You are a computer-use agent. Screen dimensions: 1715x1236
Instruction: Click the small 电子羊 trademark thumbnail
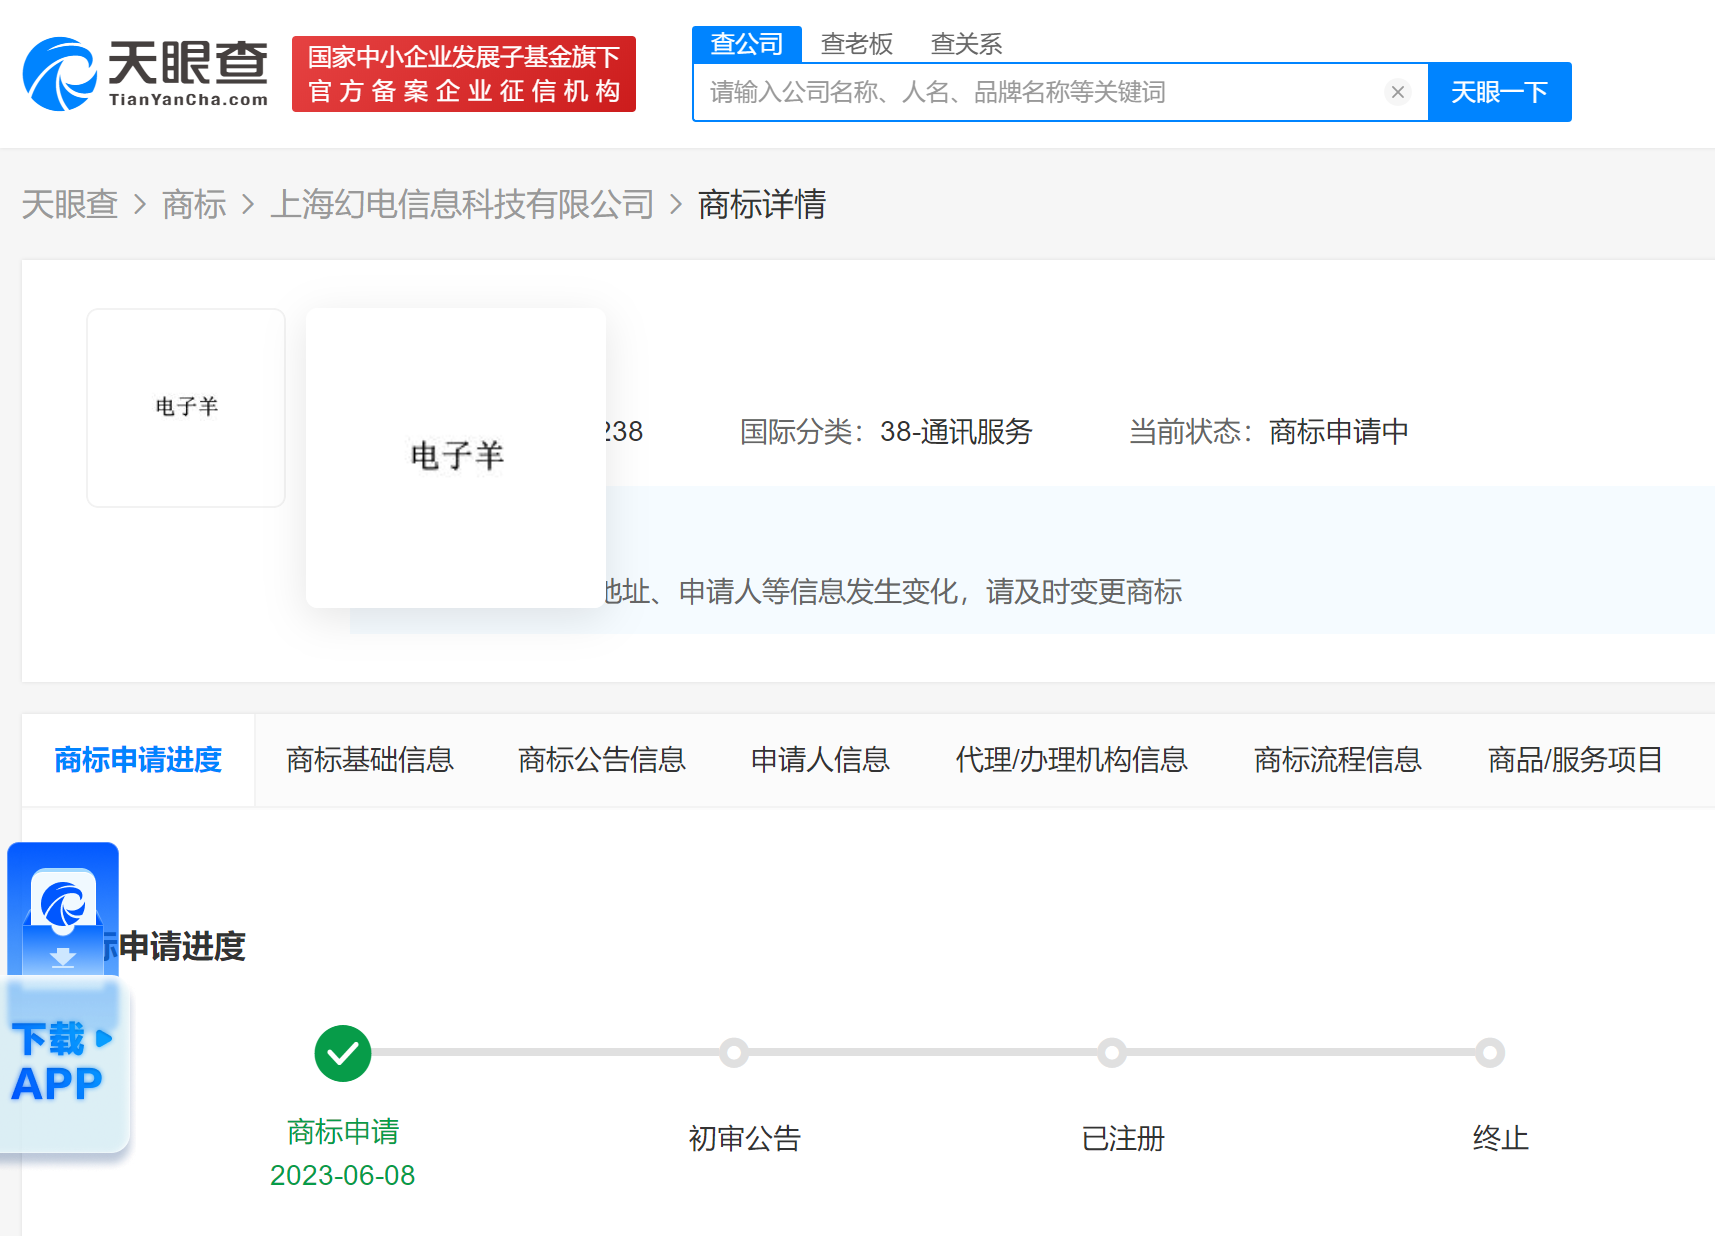[186, 407]
